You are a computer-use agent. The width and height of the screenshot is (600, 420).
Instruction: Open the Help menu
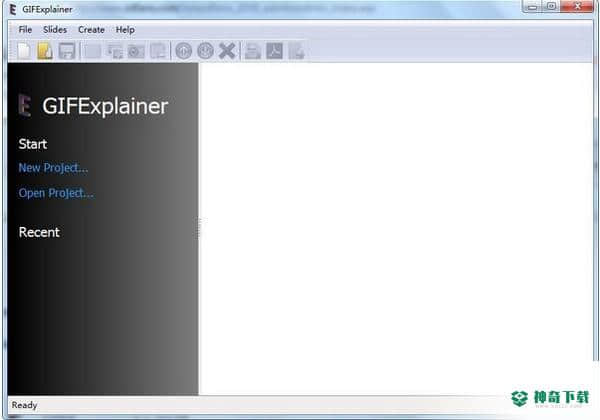click(125, 29)
